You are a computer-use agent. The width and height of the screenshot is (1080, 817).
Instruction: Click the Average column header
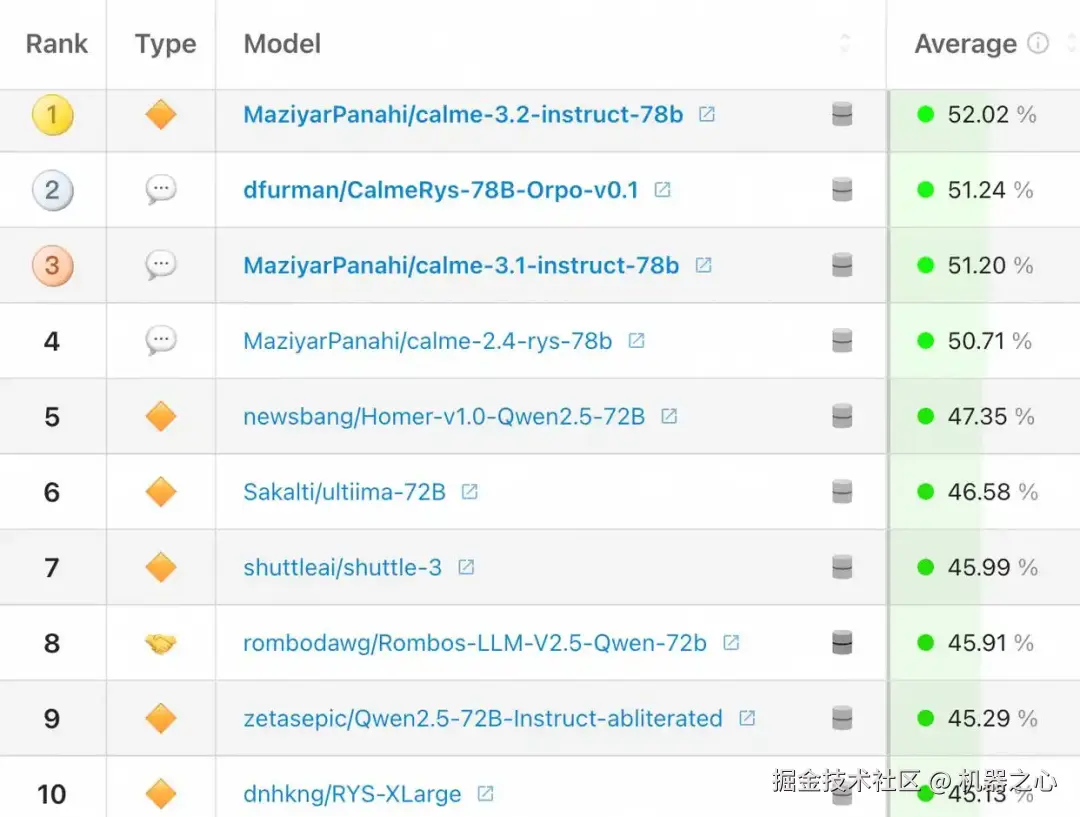coord(965,44)
